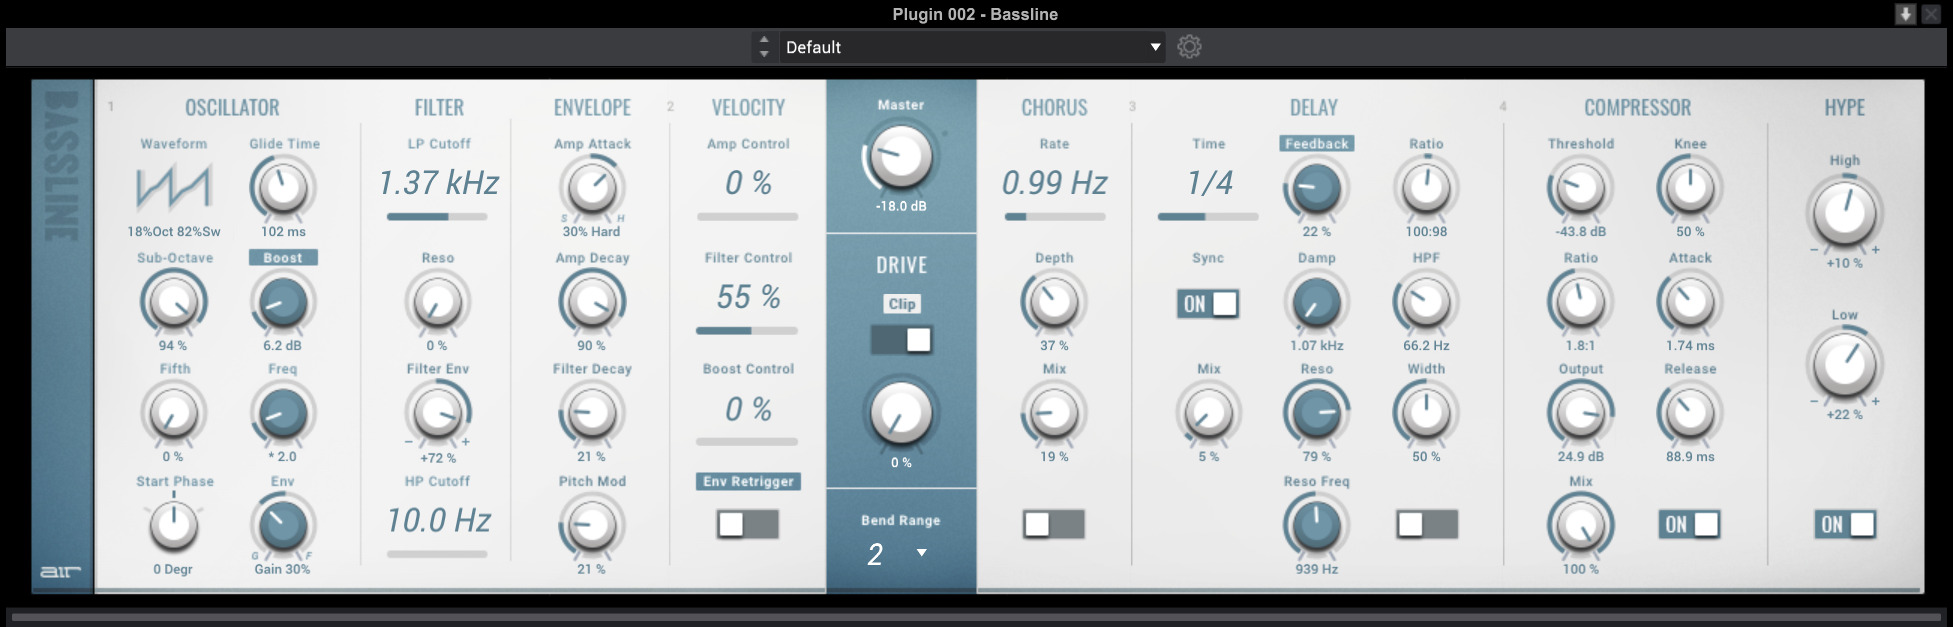The height and width of the screenshot is (627, 1953).
Task: Click the Chorus Depth knob
Action: click(1054, 301)
